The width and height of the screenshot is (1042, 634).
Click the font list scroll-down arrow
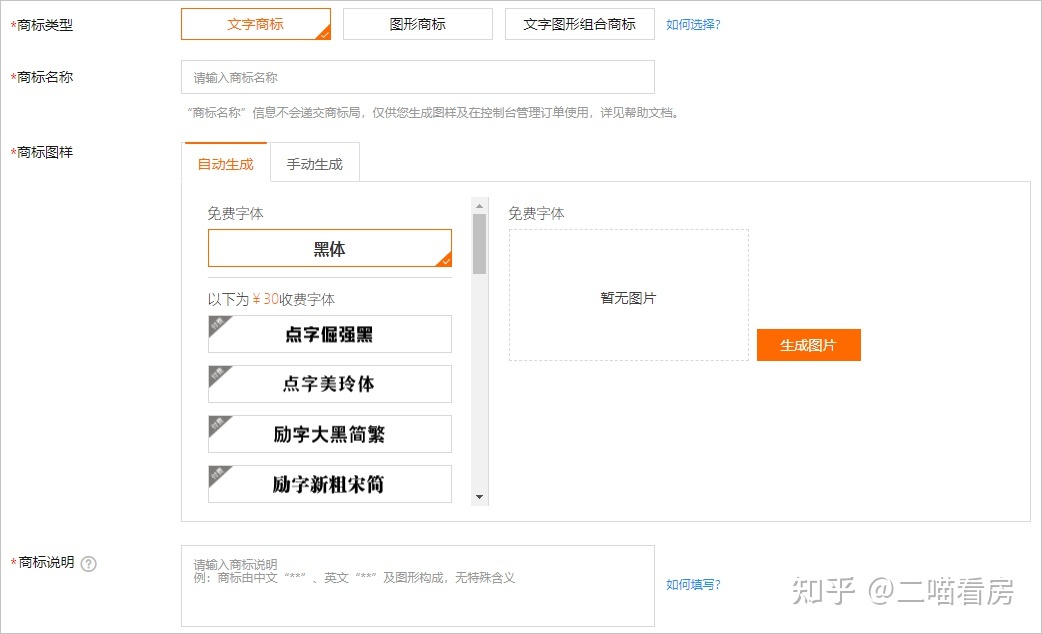click(x=480, y=497)
